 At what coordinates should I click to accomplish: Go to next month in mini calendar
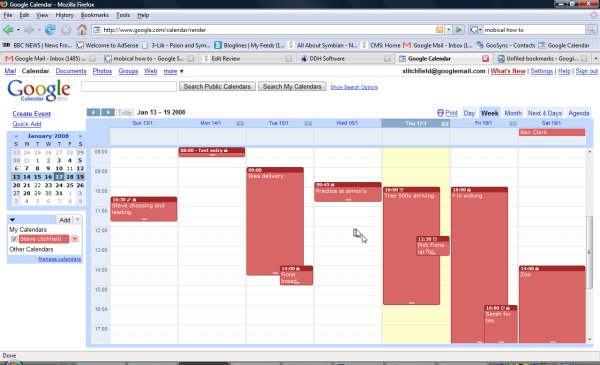click(80, 136)
